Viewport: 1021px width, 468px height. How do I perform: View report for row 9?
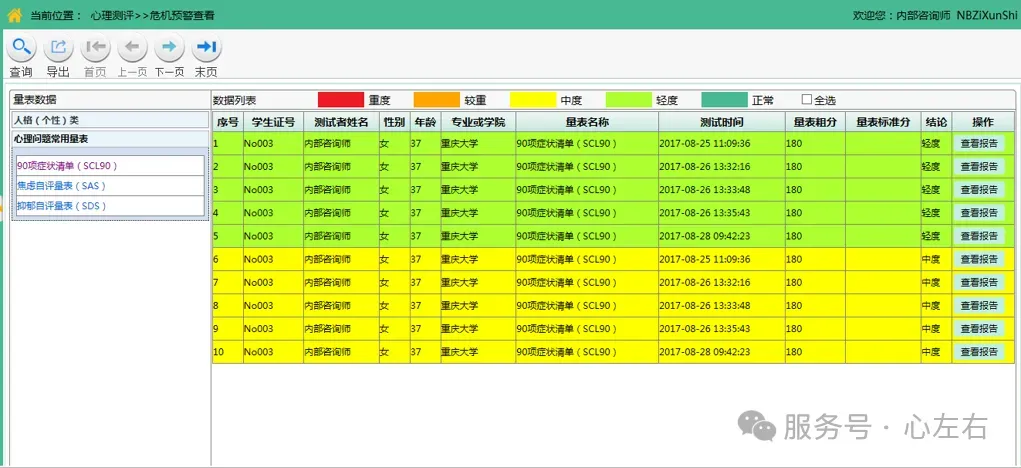click(x=979, y=329)
